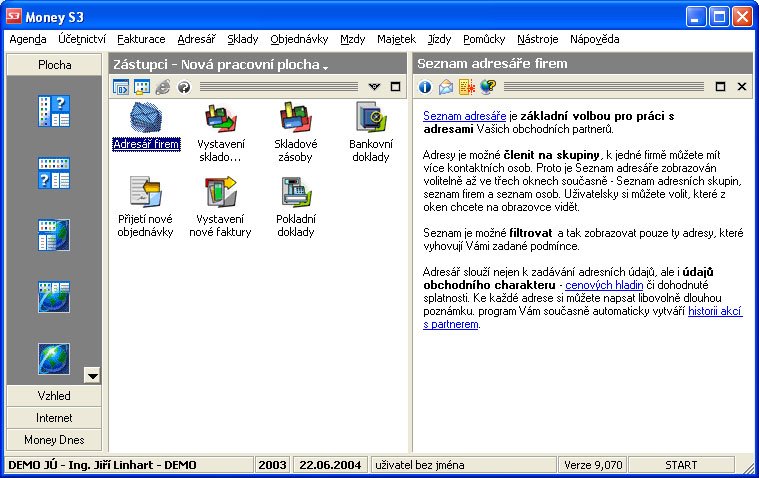
Task: Open the Skladové zásoby shortcut
Action: click(x=295, y=132)
